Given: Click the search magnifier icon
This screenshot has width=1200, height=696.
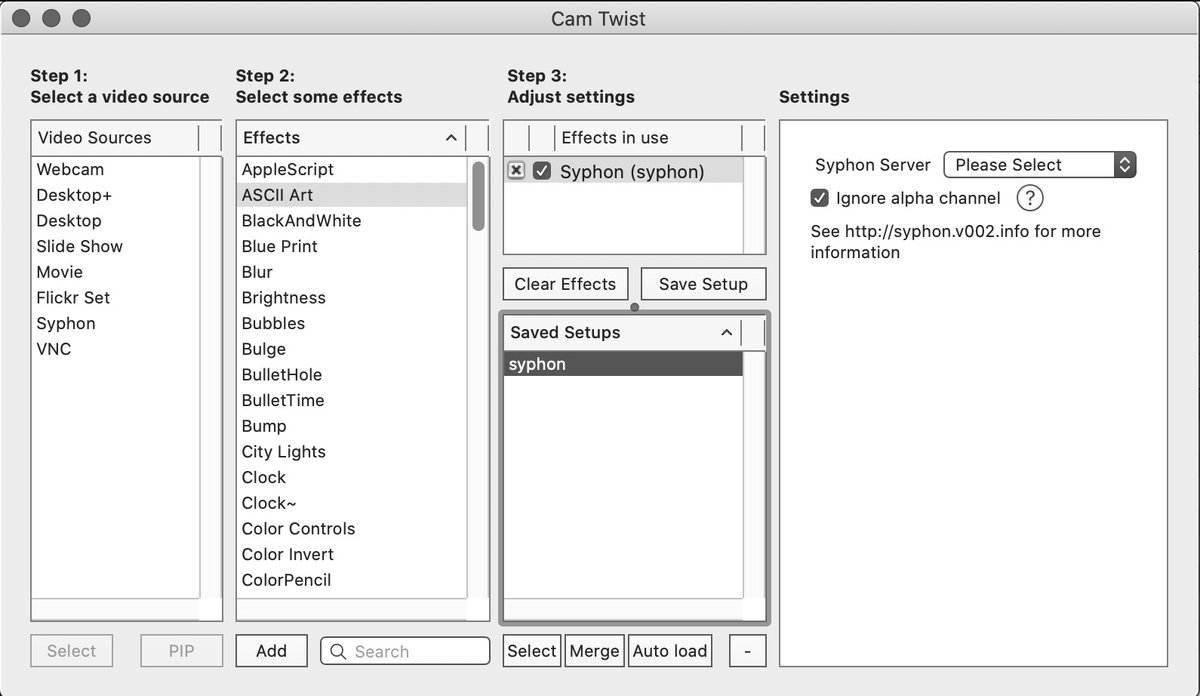Looking at the screenshot, I should point(338,651).
